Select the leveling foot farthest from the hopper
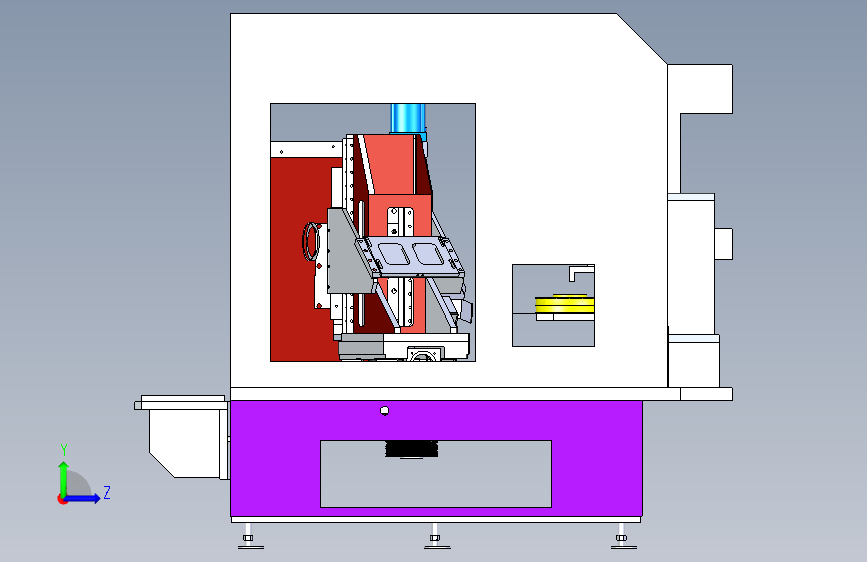Viewport: 867px width, 562px height. tap(623, 536)
